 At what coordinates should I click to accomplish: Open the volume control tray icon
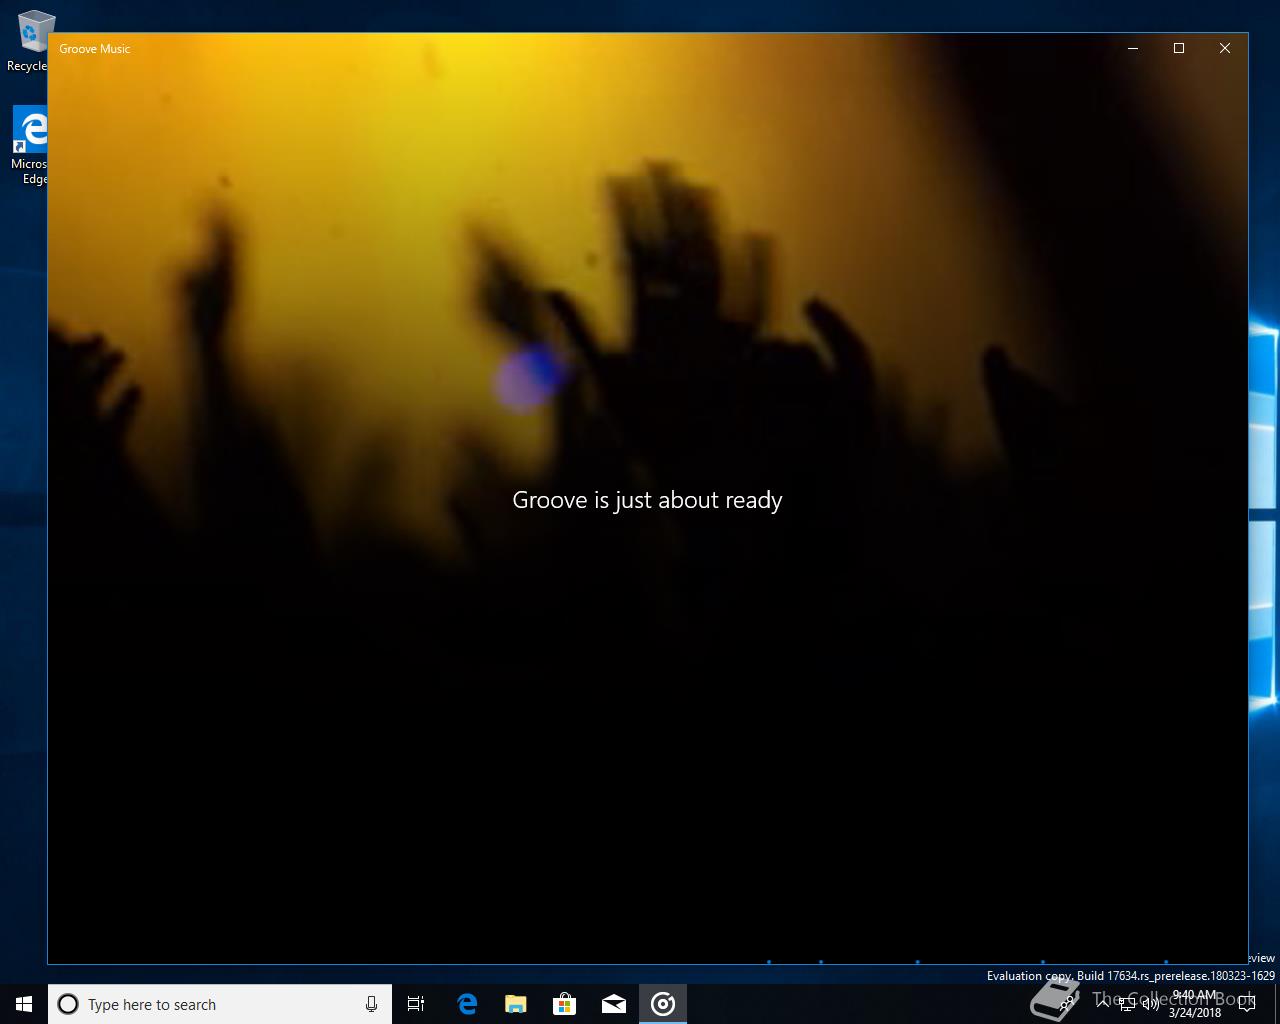[x=1151, y=1003]
